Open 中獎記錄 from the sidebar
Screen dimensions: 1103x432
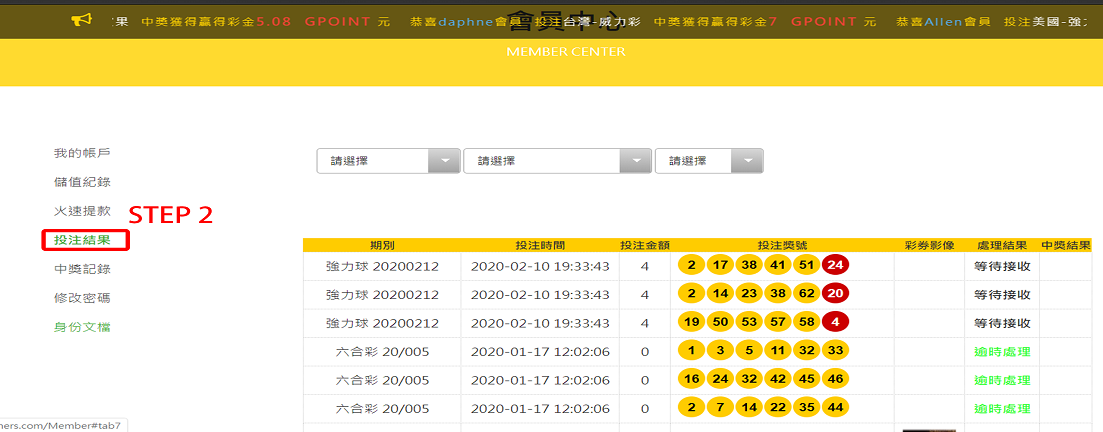(x=82, y=269)
